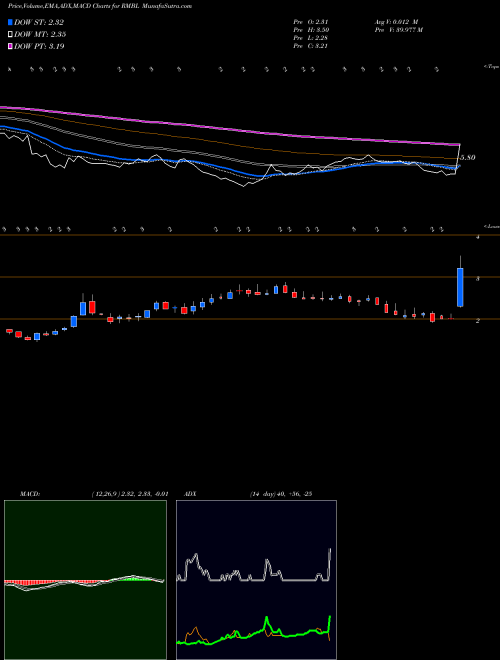The width and height of the screenshot is (500, 660).
Task: Click the 5.80 price label on EMA chart
Action: pyautogui.click(x=468, y=157)
